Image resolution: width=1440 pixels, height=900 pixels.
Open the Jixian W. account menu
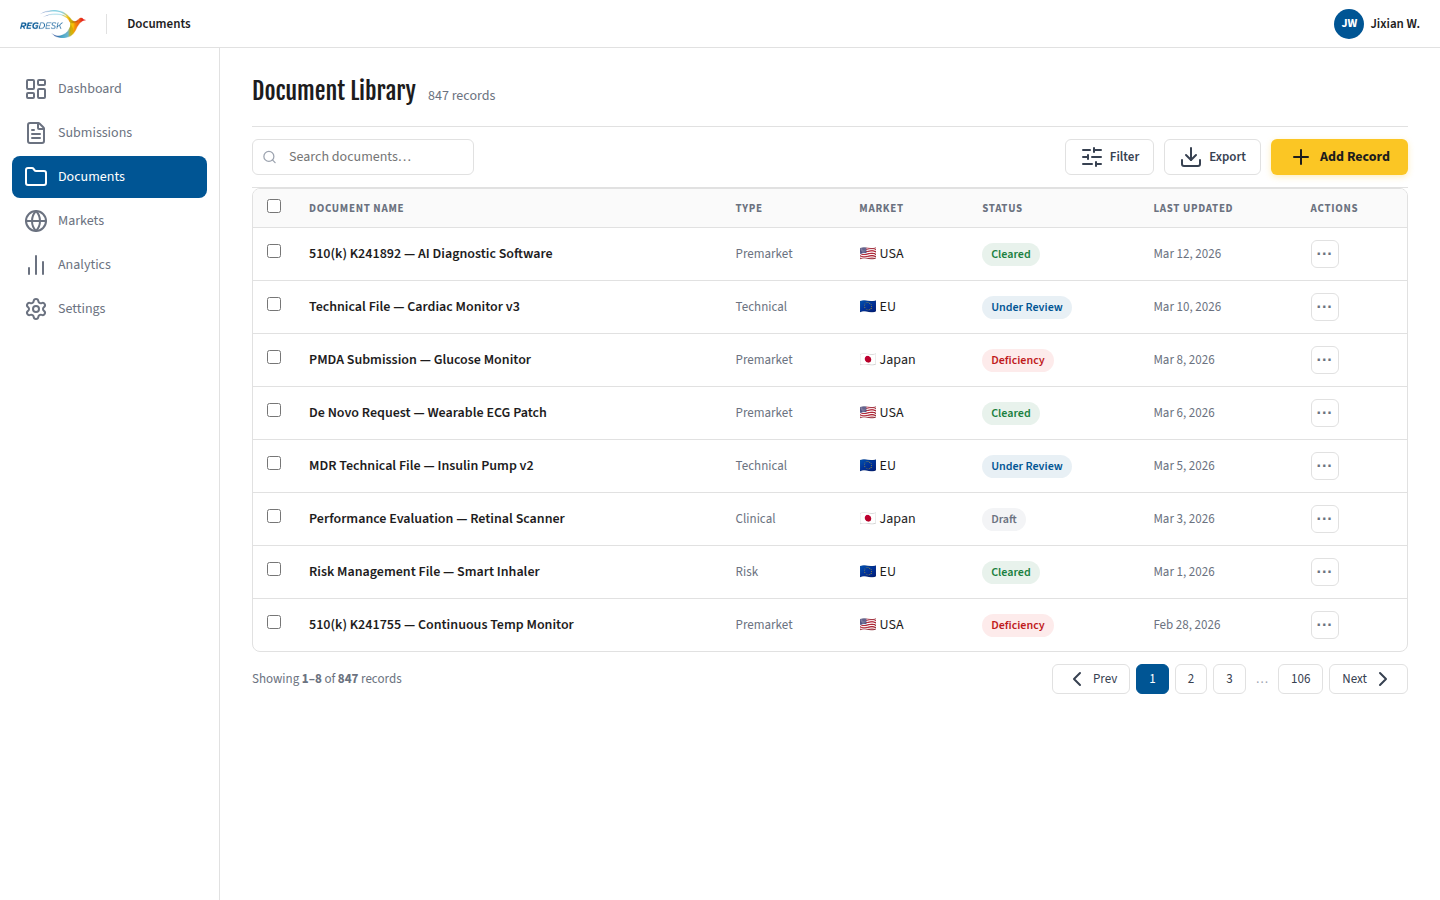(x=1377, y=23)
